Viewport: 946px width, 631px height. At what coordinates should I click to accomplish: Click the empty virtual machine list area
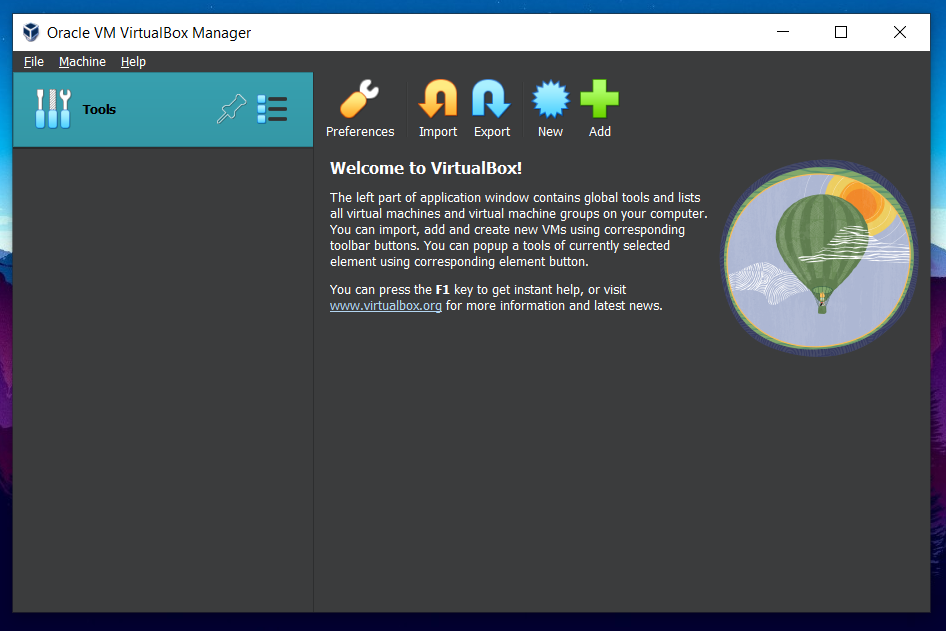[160, 380]
